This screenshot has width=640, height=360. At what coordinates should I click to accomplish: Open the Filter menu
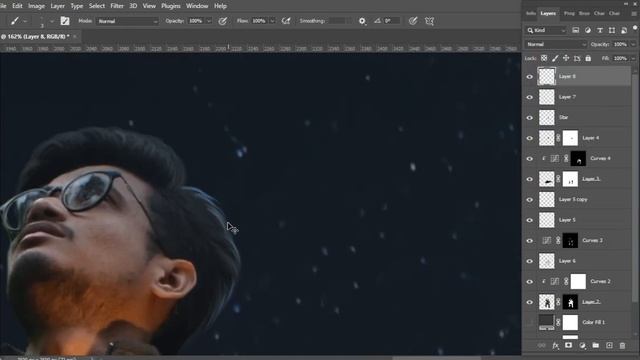(x=117, y=6)
